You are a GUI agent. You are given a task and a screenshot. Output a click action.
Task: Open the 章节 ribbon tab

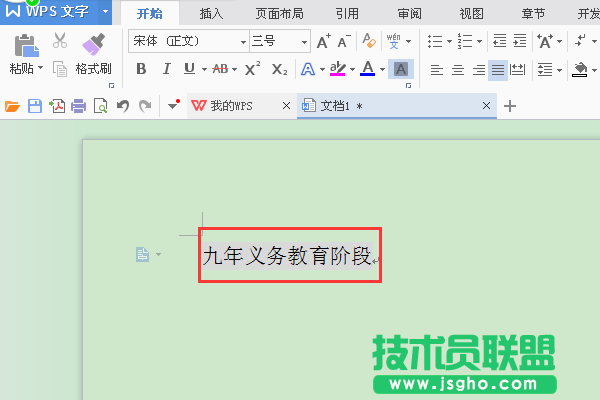coord(533,14)
